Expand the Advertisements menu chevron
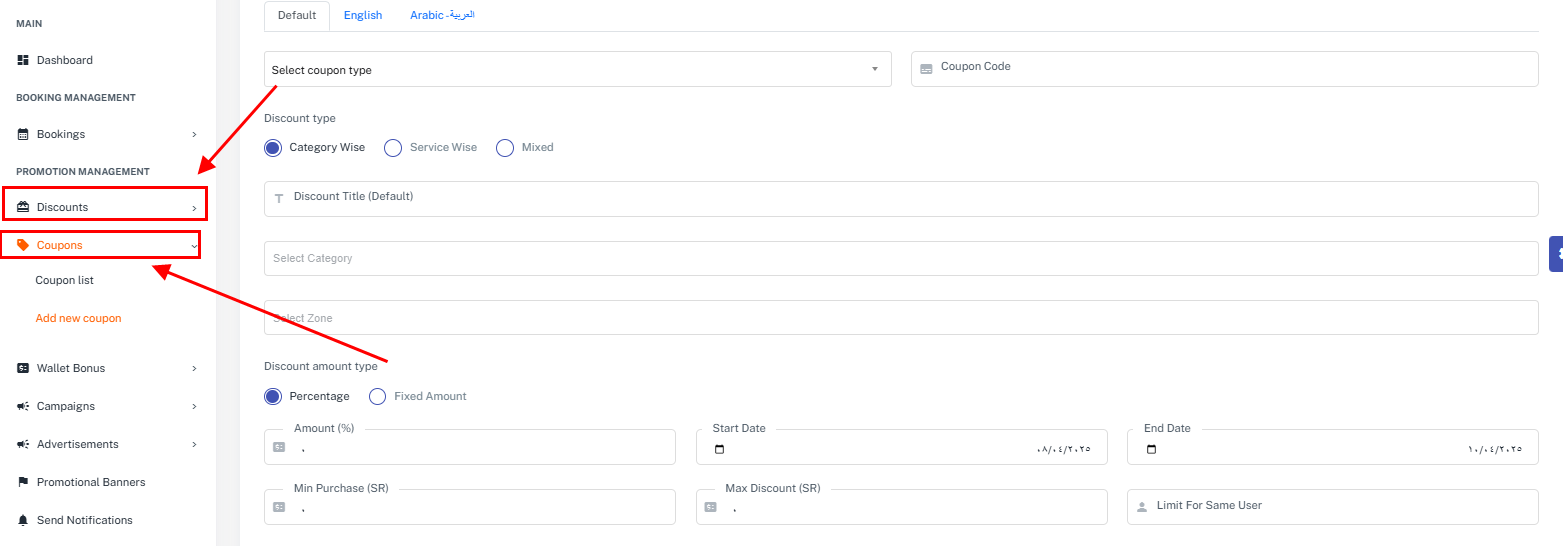 pyautogui.click(x=194, y=444)
